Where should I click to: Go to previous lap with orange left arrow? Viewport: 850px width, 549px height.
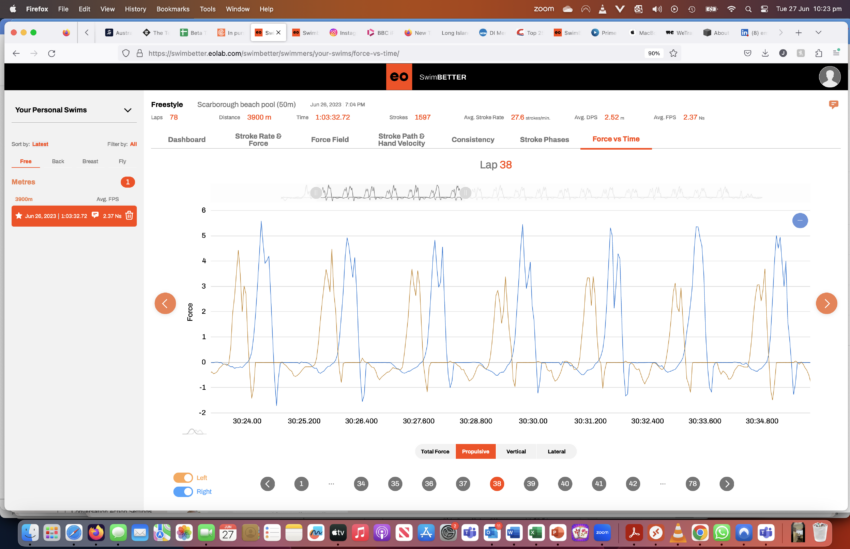[165, 303]
